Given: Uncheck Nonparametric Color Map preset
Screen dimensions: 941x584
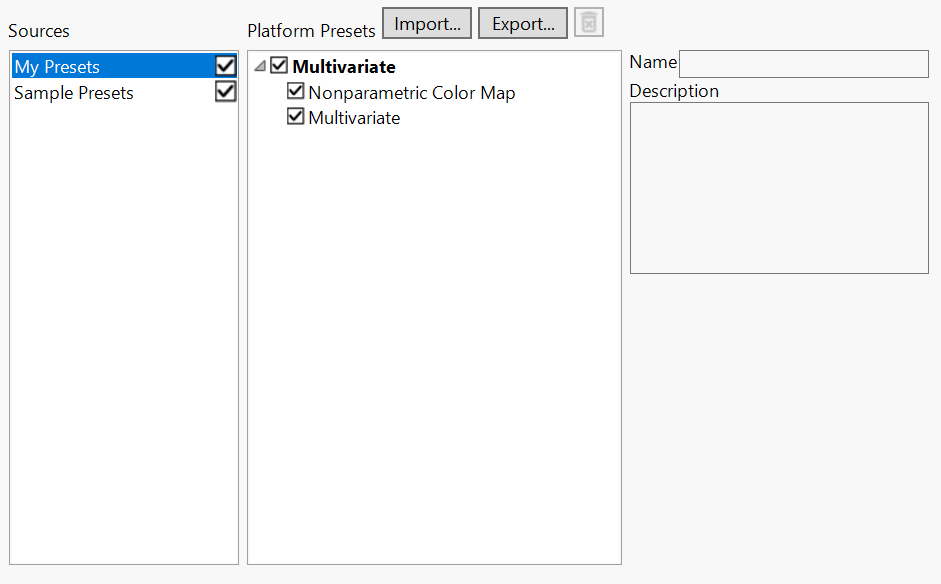Looking at the screenshot, I should [x=295, y=91].
